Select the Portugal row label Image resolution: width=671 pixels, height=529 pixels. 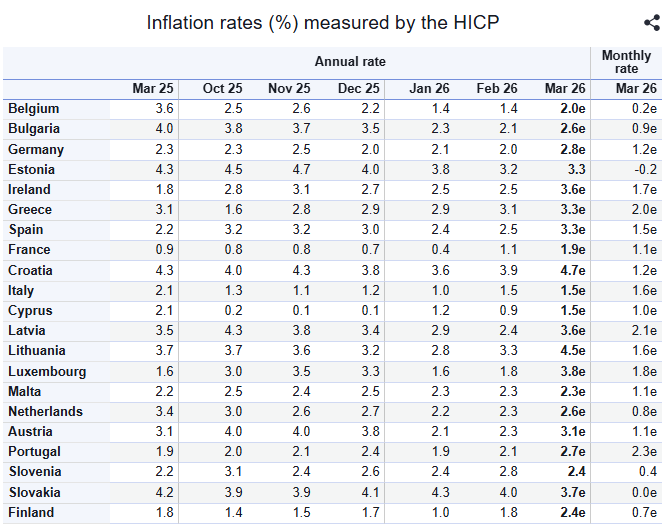coord(34,452)
